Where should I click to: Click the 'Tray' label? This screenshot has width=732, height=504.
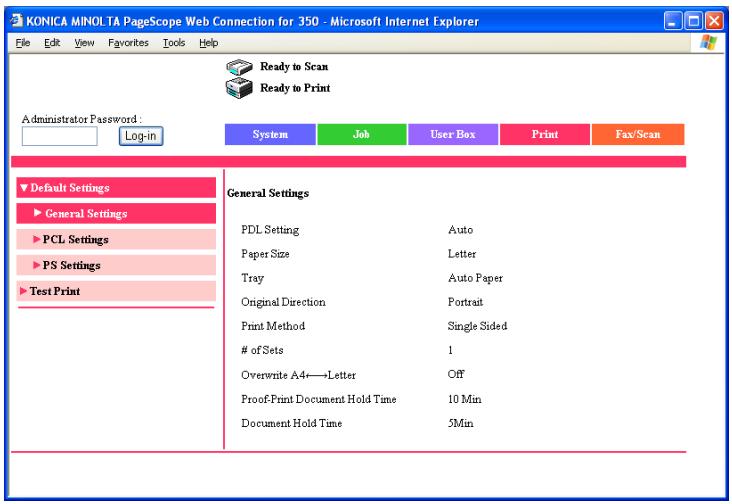point(253,278)
